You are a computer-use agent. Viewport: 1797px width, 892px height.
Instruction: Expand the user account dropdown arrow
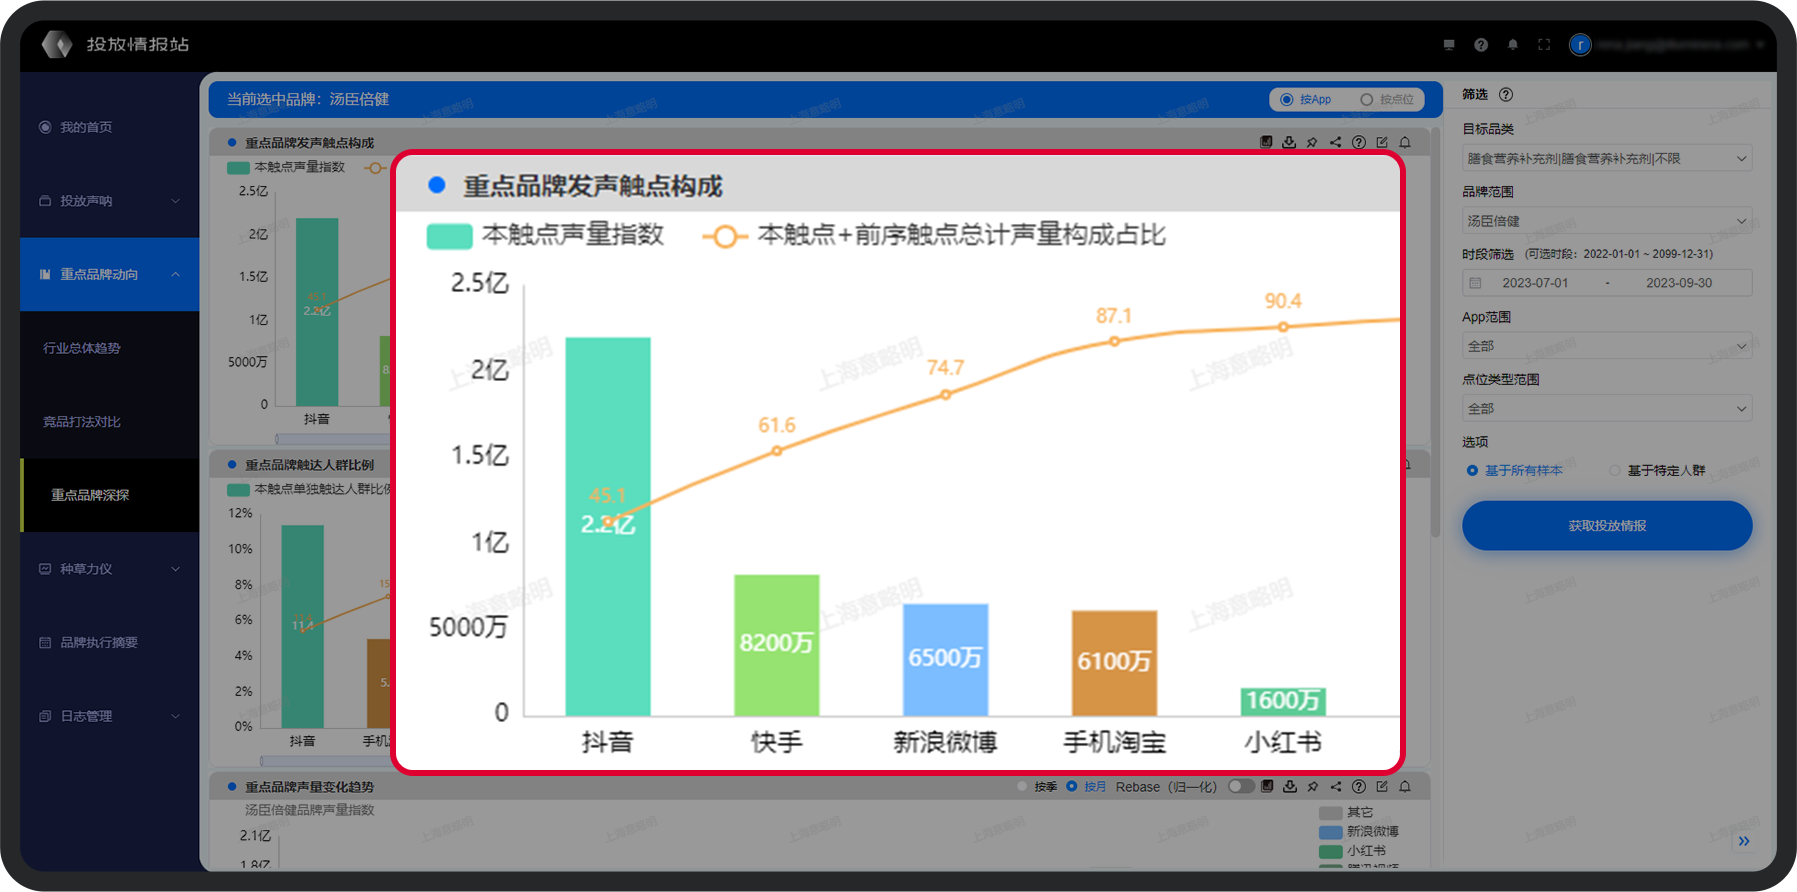1759,45
